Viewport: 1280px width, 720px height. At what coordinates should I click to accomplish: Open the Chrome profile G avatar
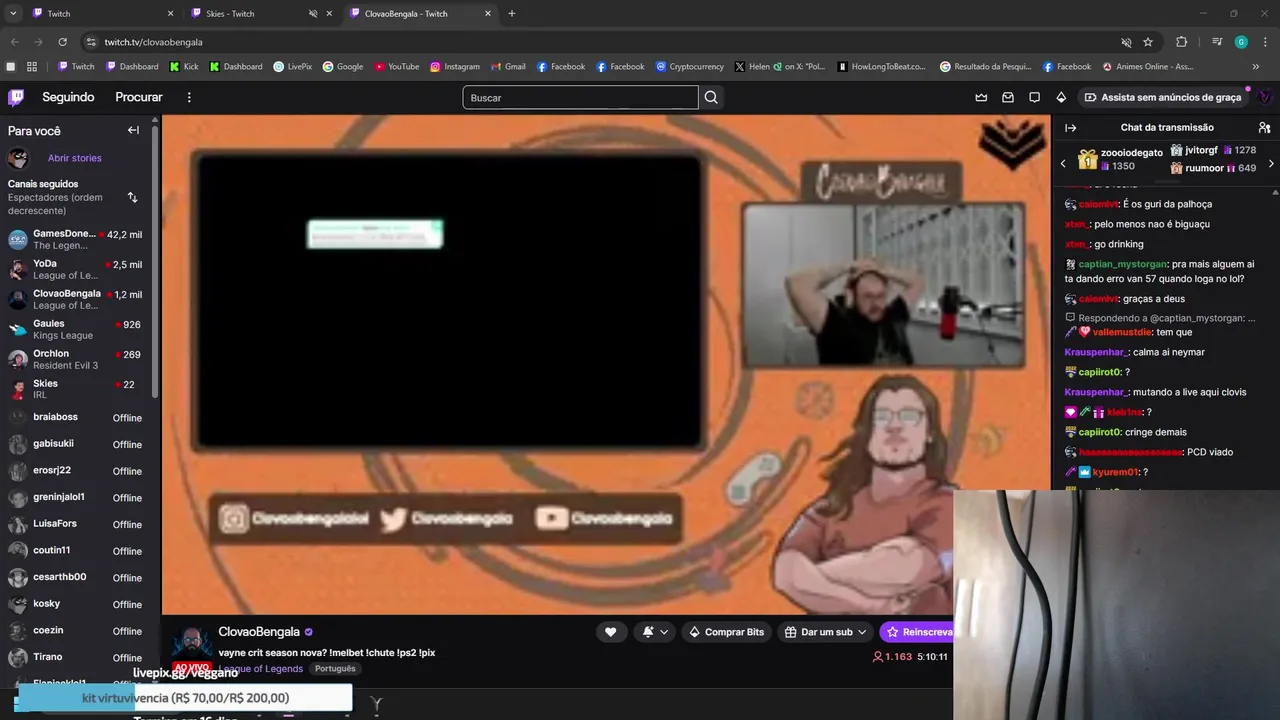tap(1241, 42)
